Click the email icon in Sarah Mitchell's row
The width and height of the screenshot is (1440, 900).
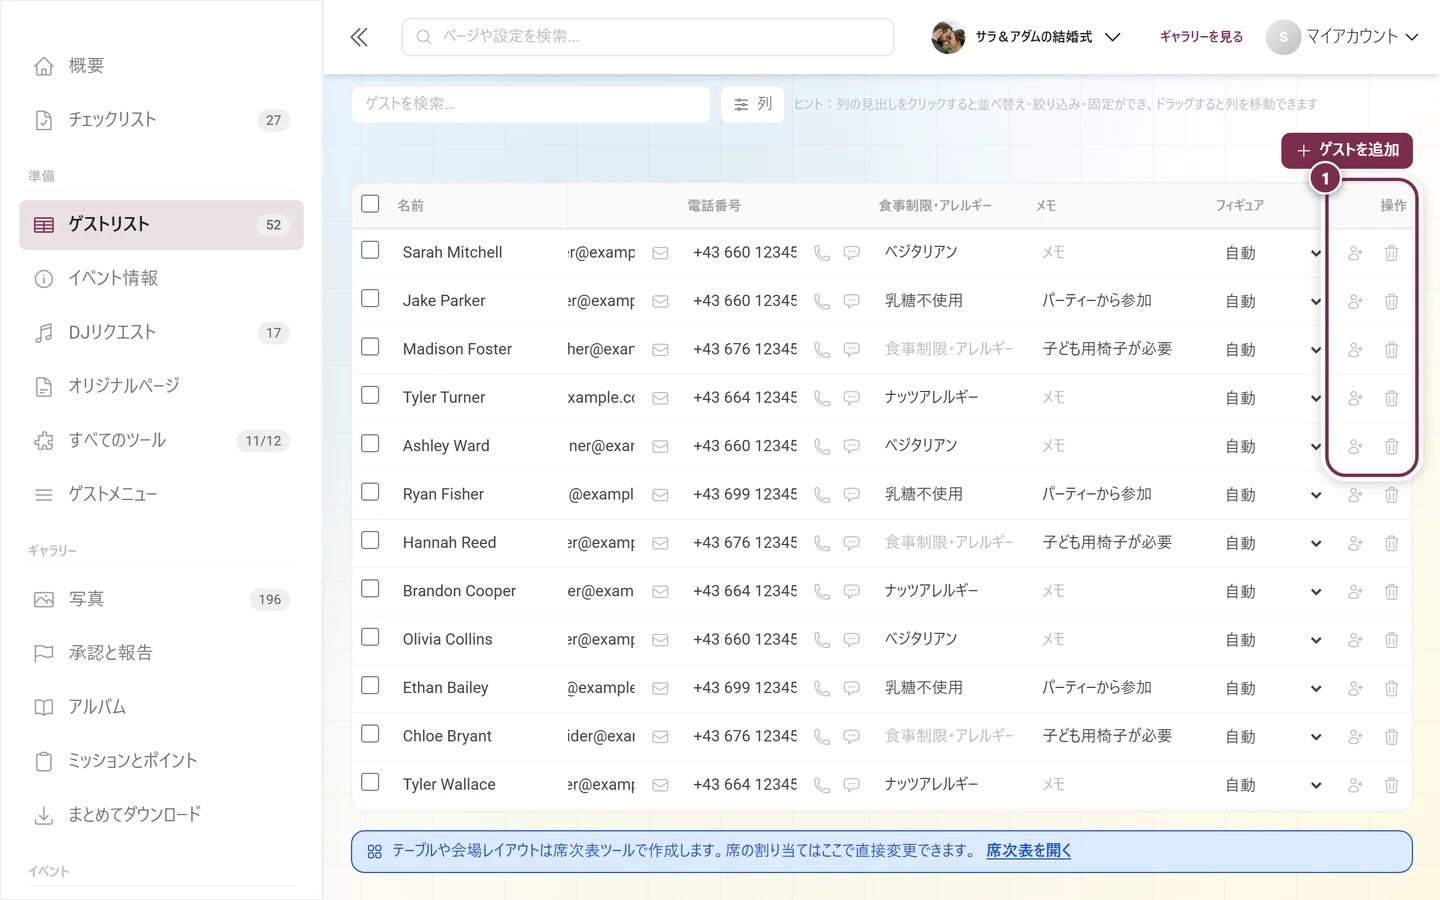coord(660,253)
